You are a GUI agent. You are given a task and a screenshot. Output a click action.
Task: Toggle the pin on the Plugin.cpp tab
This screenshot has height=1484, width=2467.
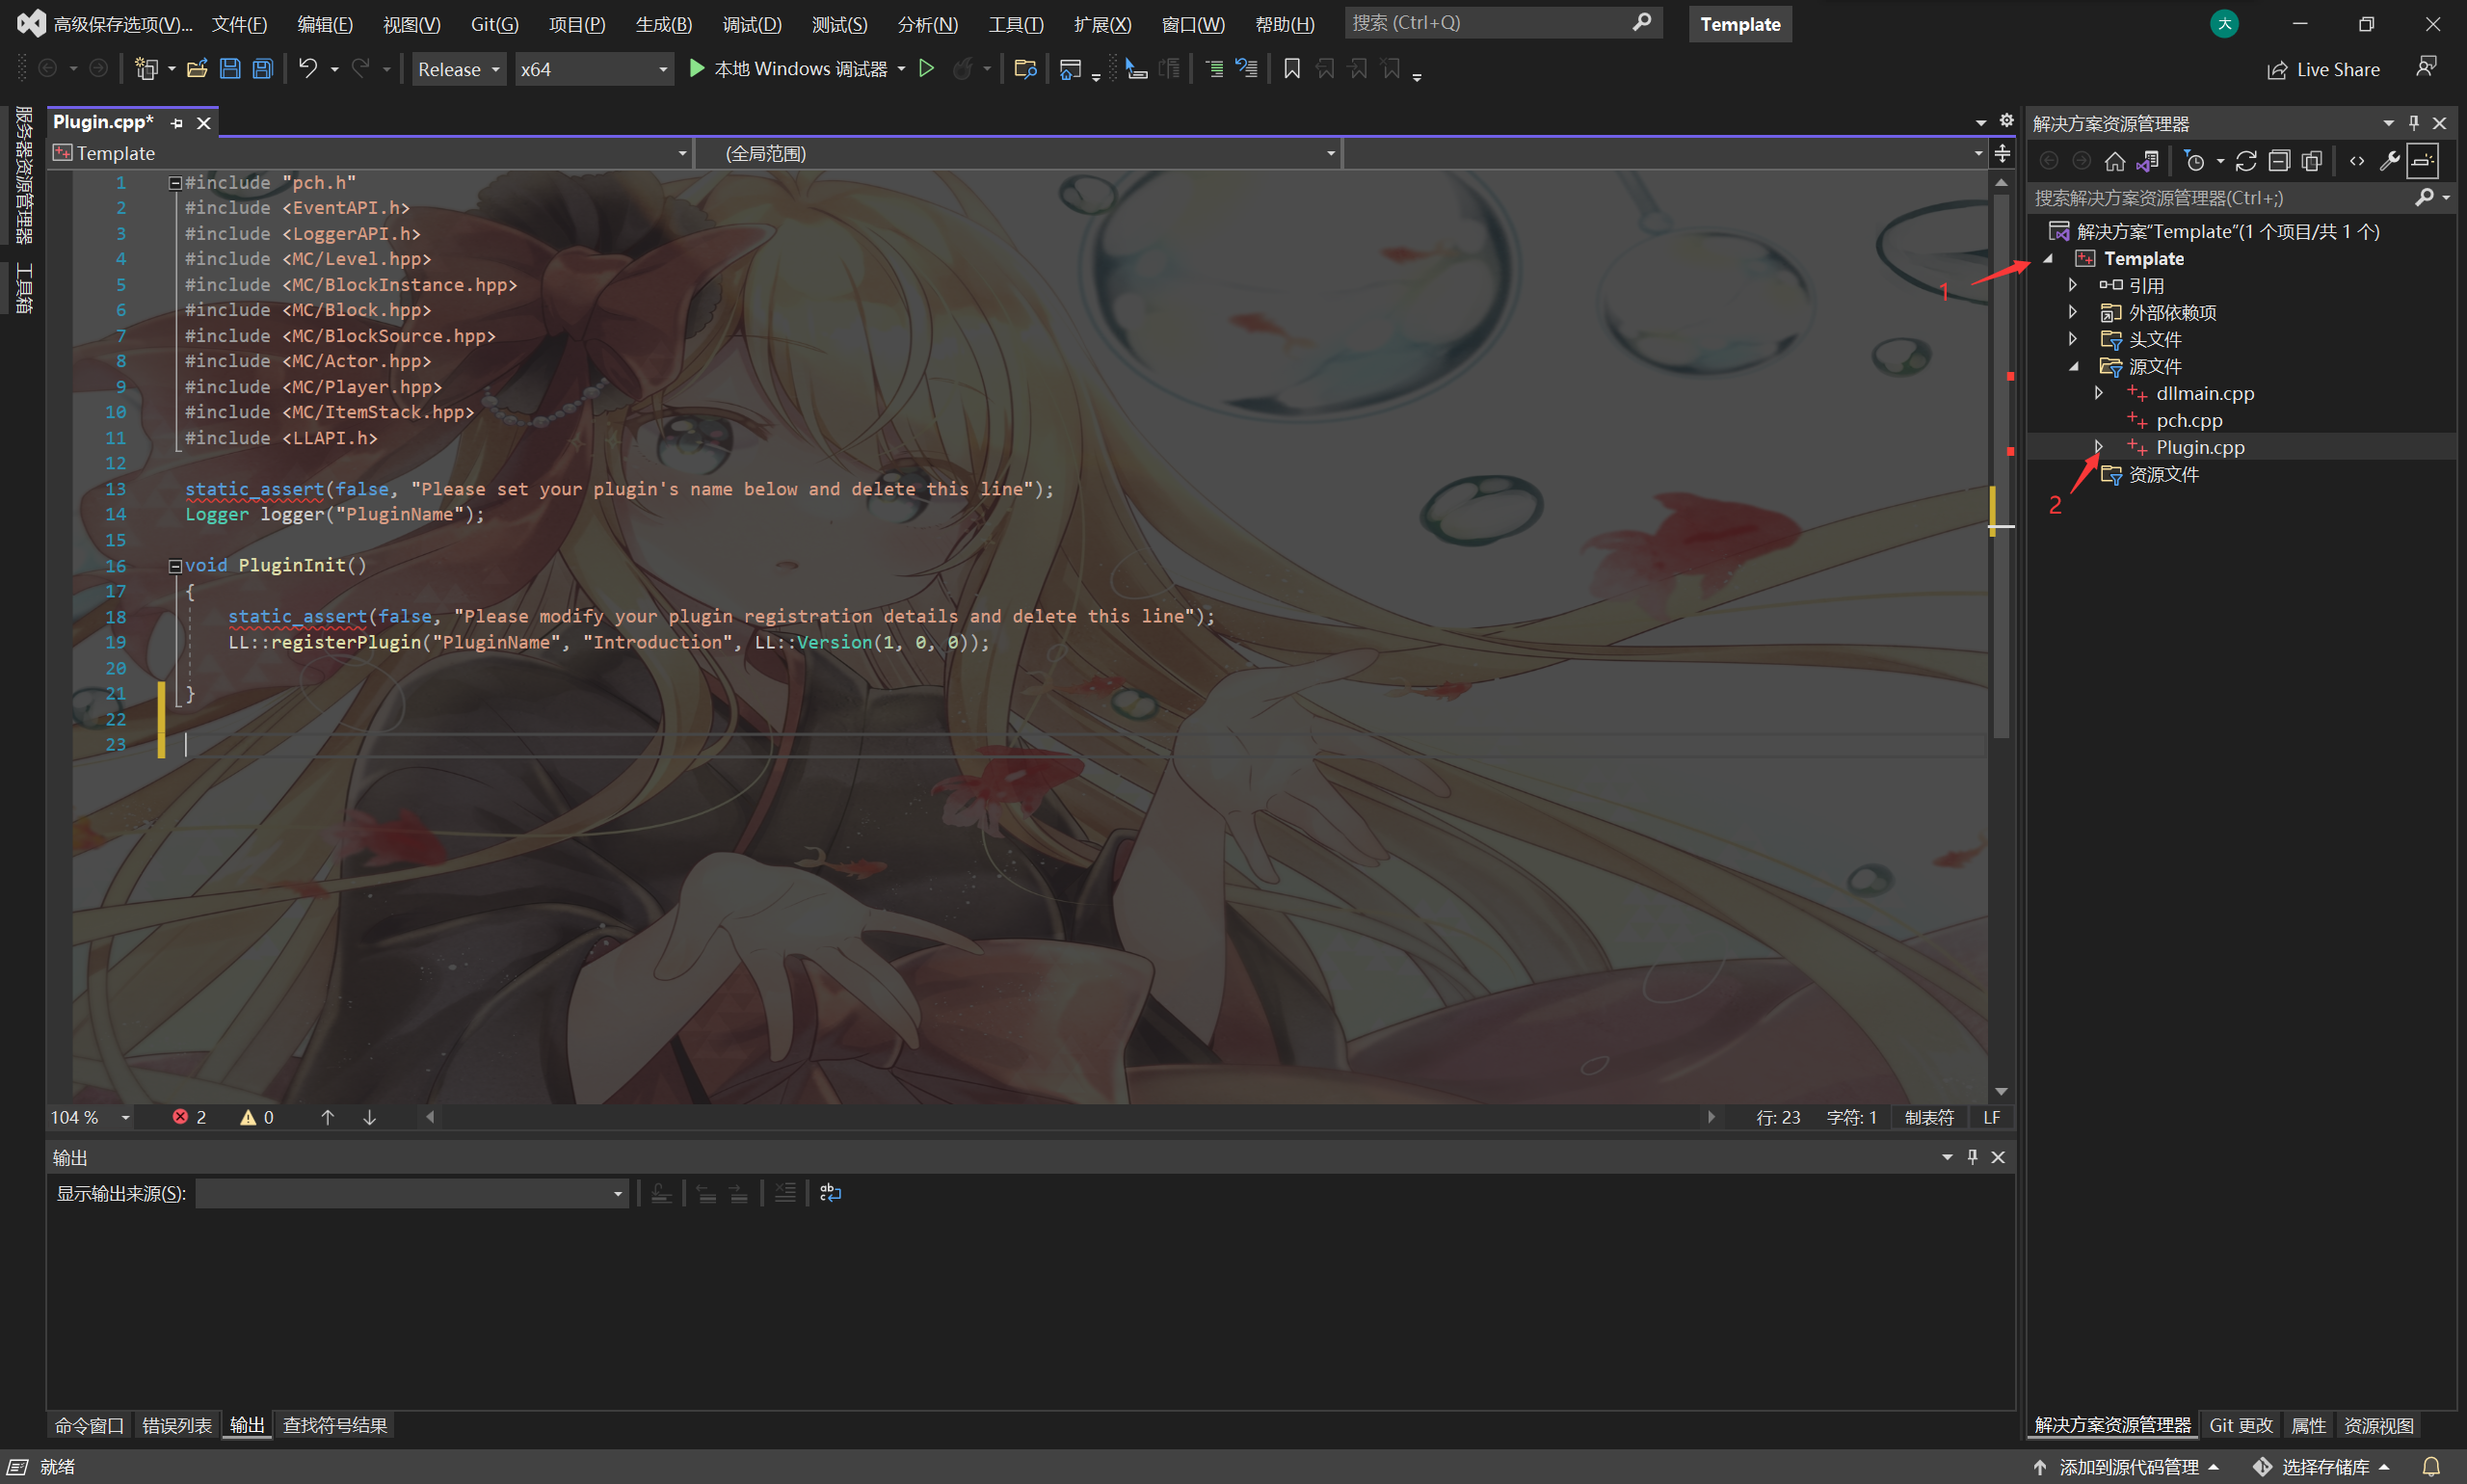pos(177,123)
